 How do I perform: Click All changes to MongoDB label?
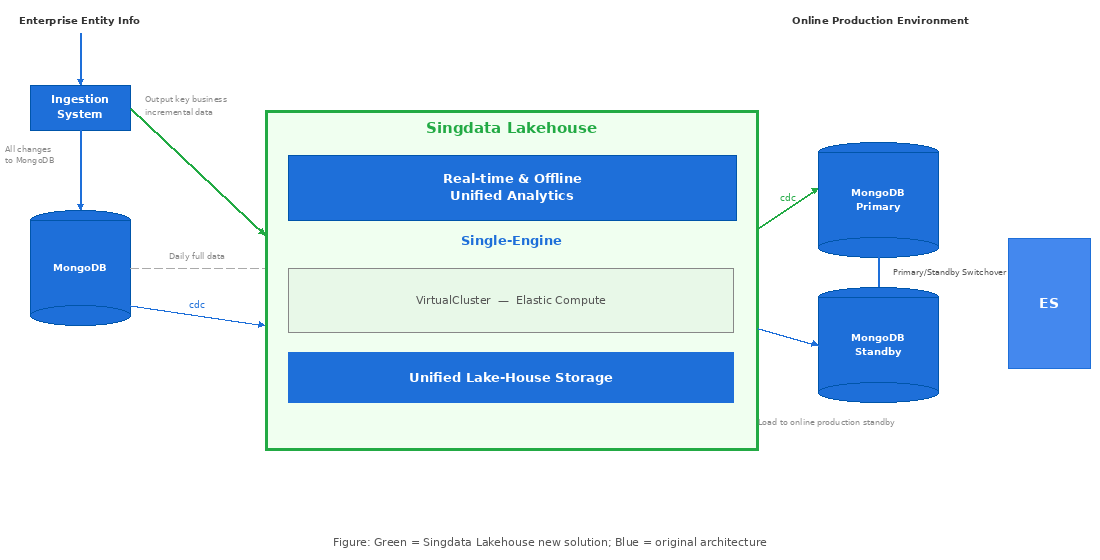pos(29,154)
